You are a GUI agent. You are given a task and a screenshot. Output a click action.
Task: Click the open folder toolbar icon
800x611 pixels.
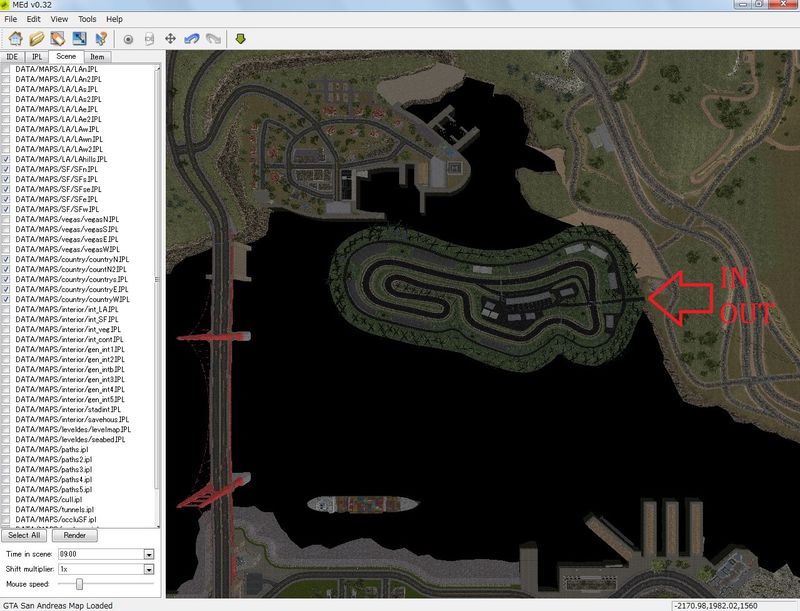click(37, 38)
